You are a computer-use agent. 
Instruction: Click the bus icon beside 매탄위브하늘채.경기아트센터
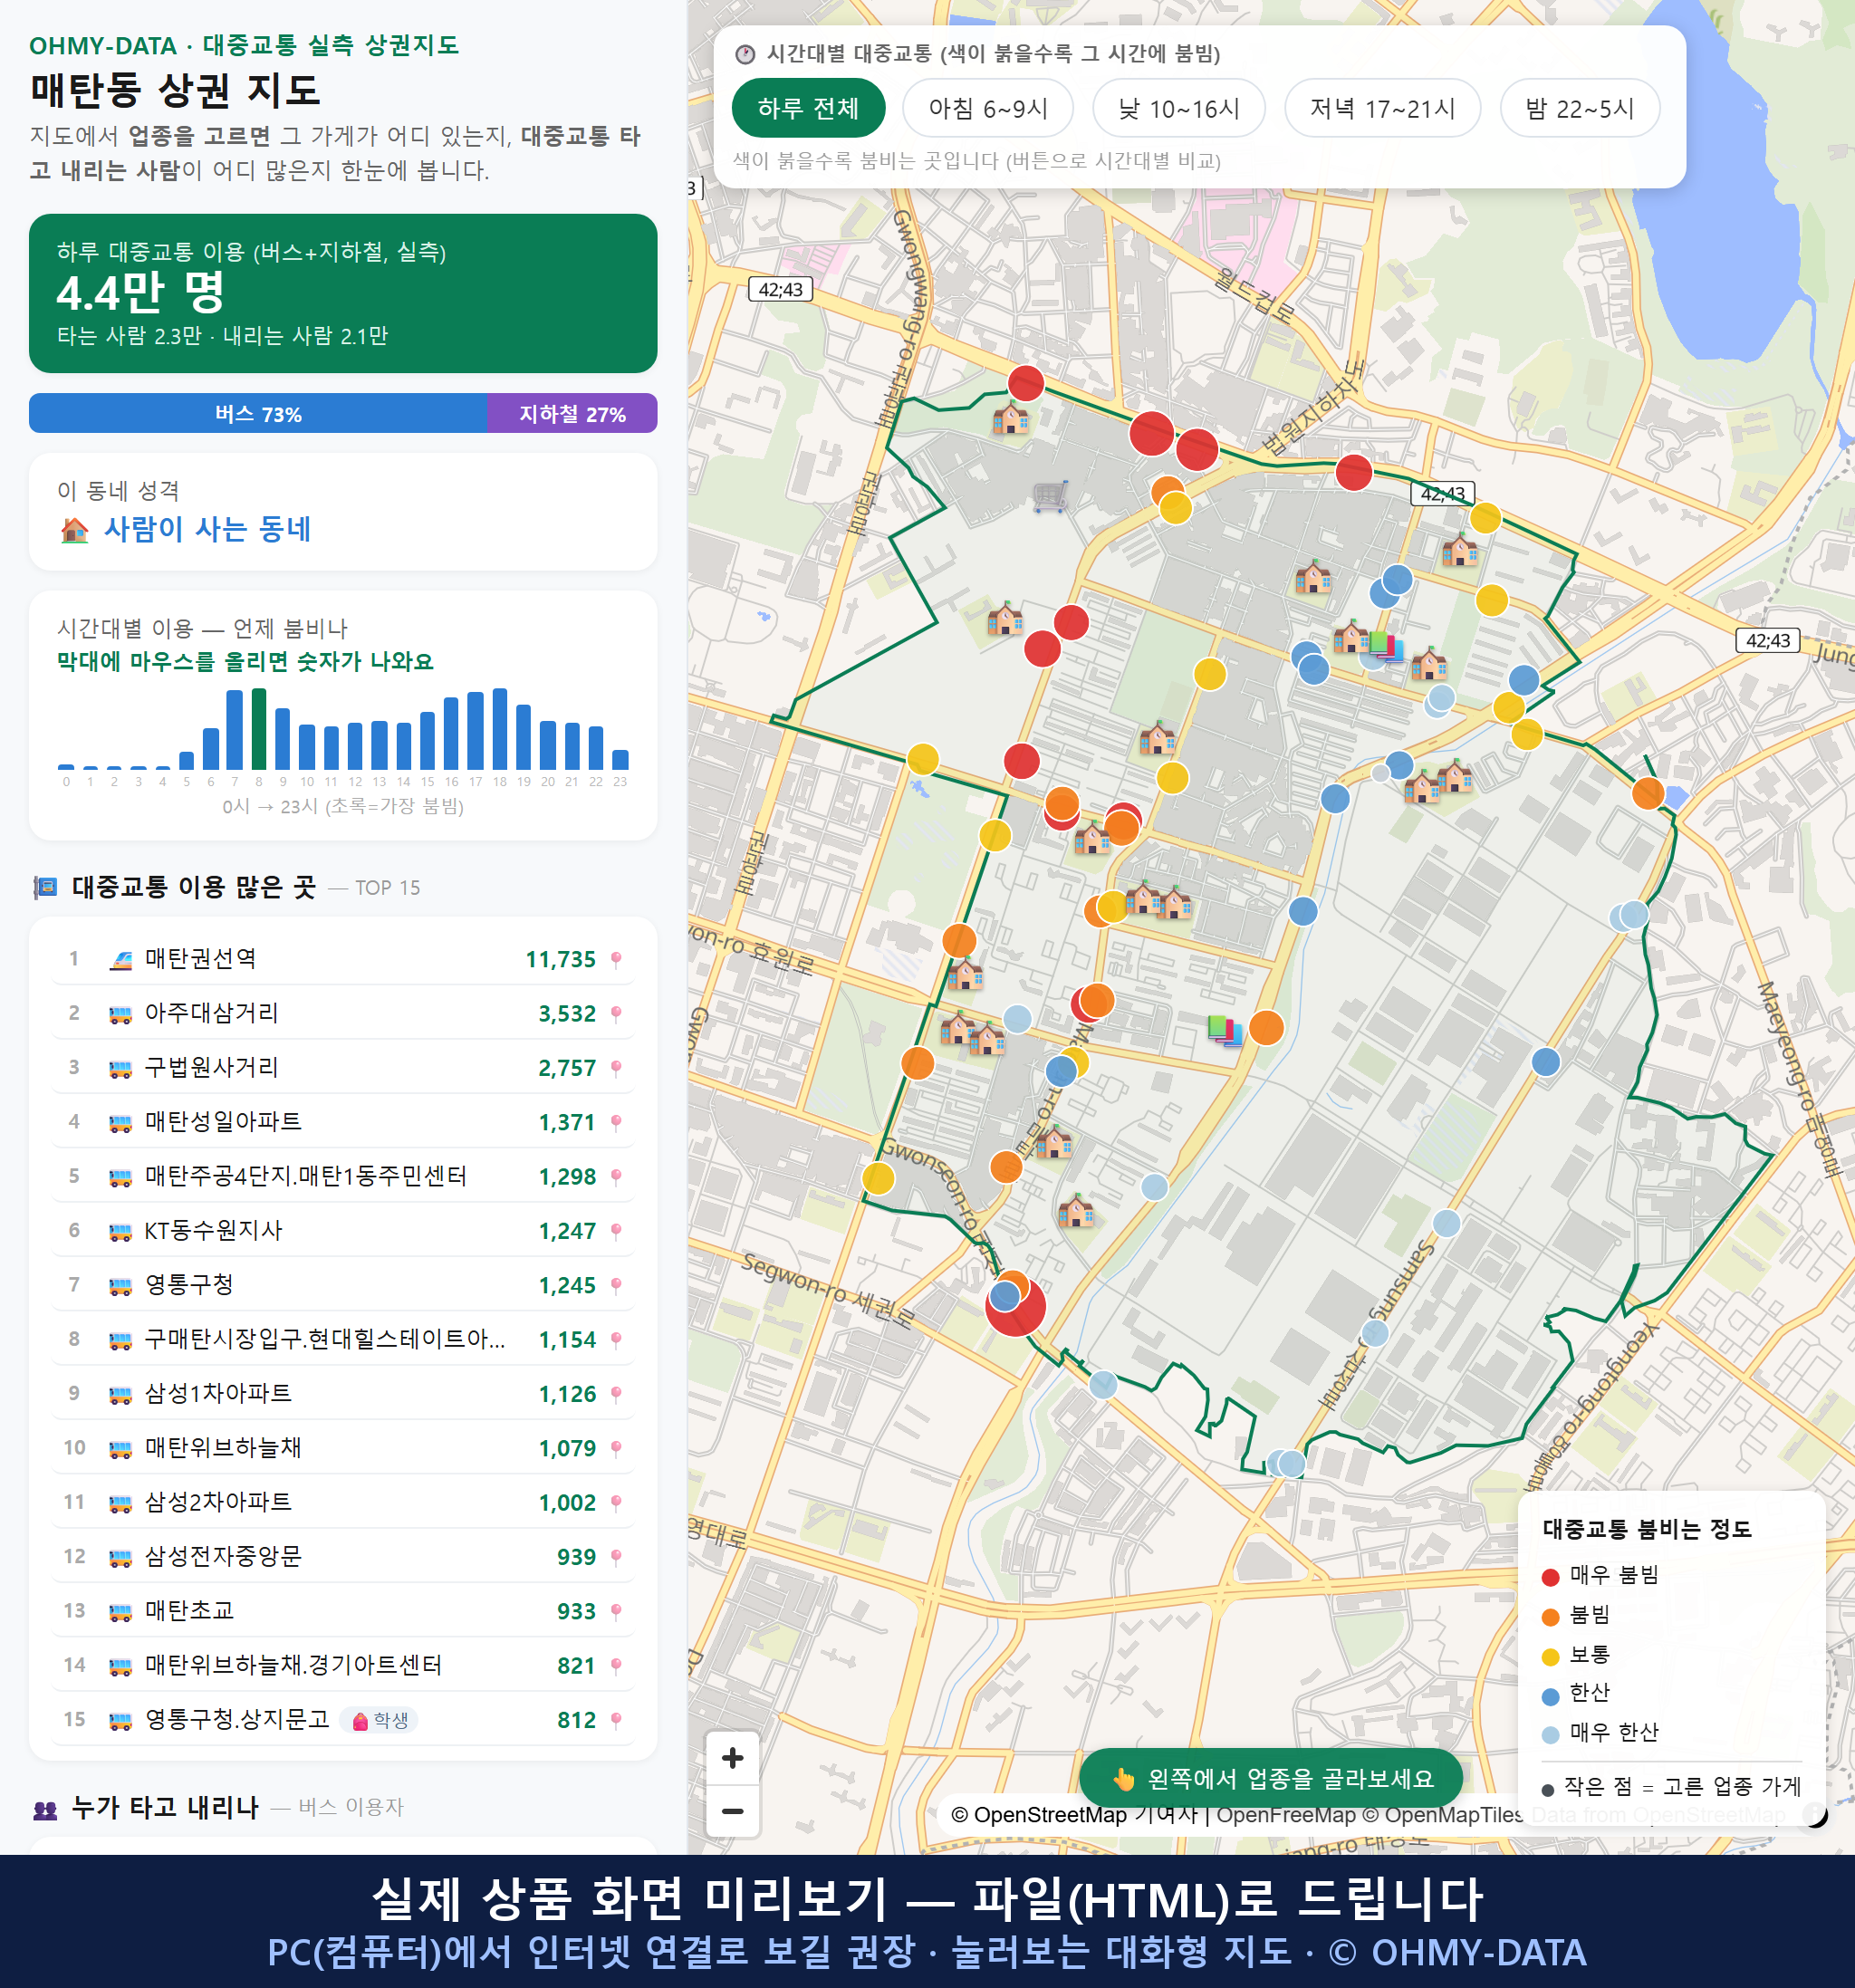120,1666
